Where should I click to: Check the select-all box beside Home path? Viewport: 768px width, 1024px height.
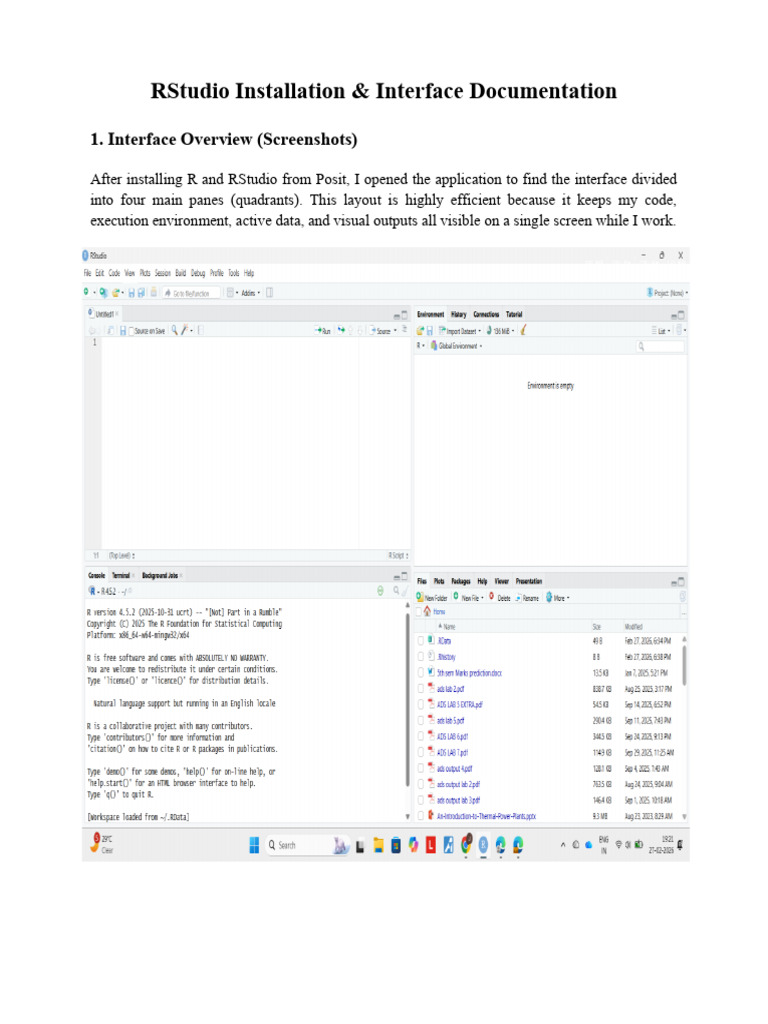419,612
